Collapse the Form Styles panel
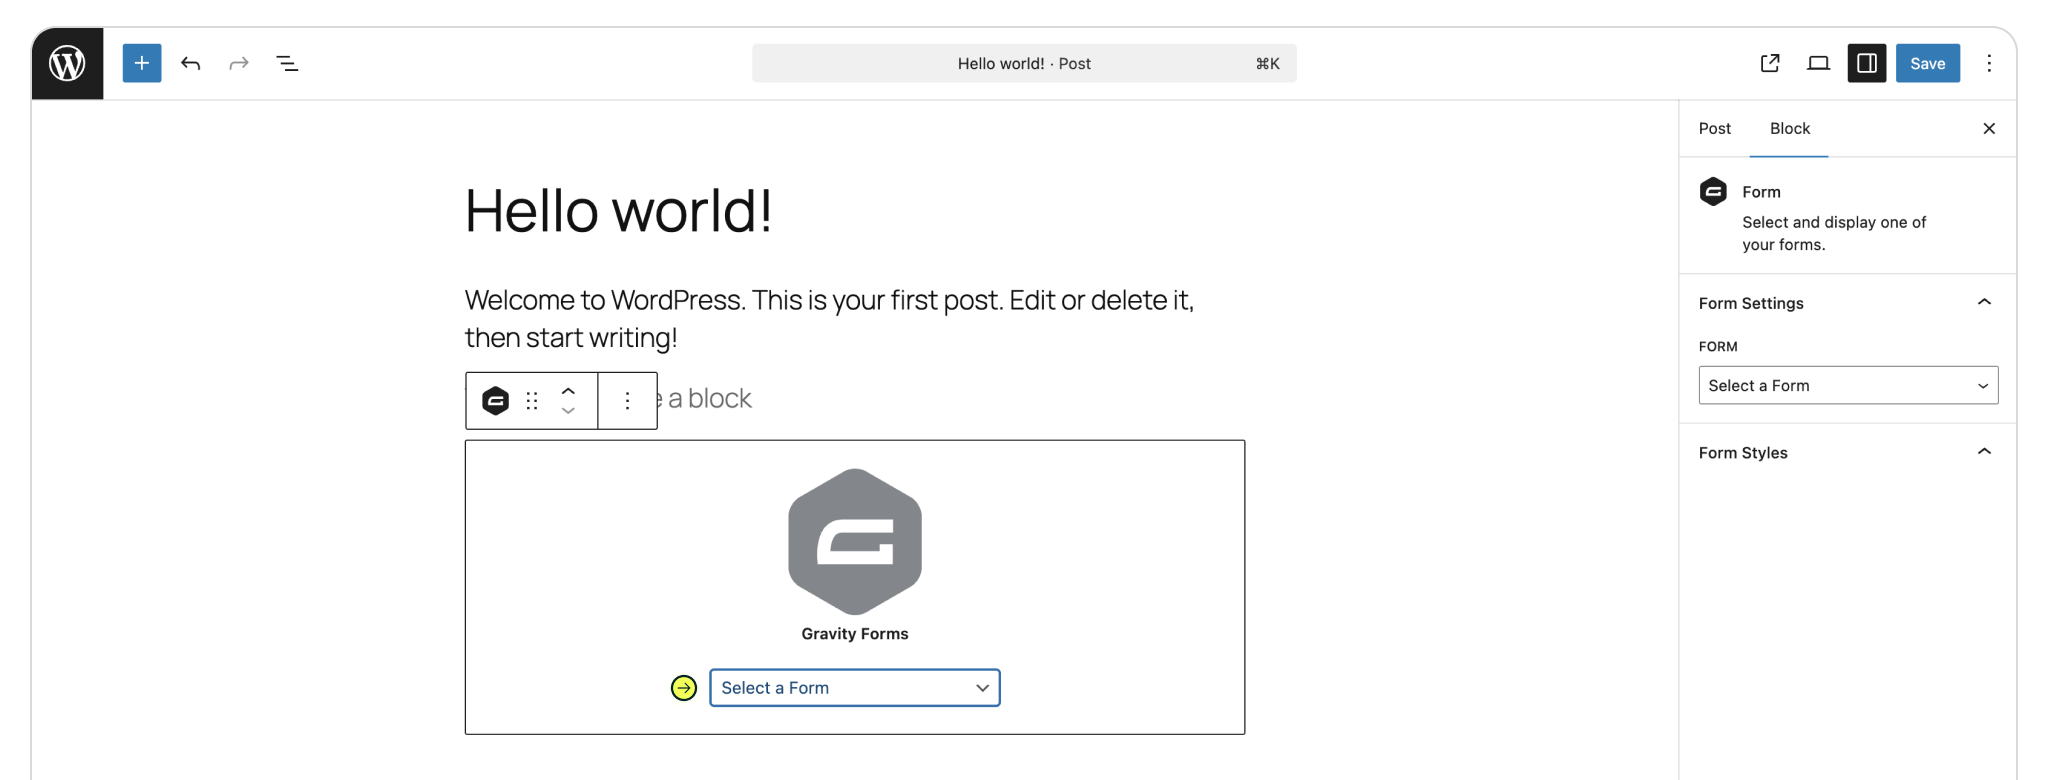 pyautogui.click(x=1985, y=452)
